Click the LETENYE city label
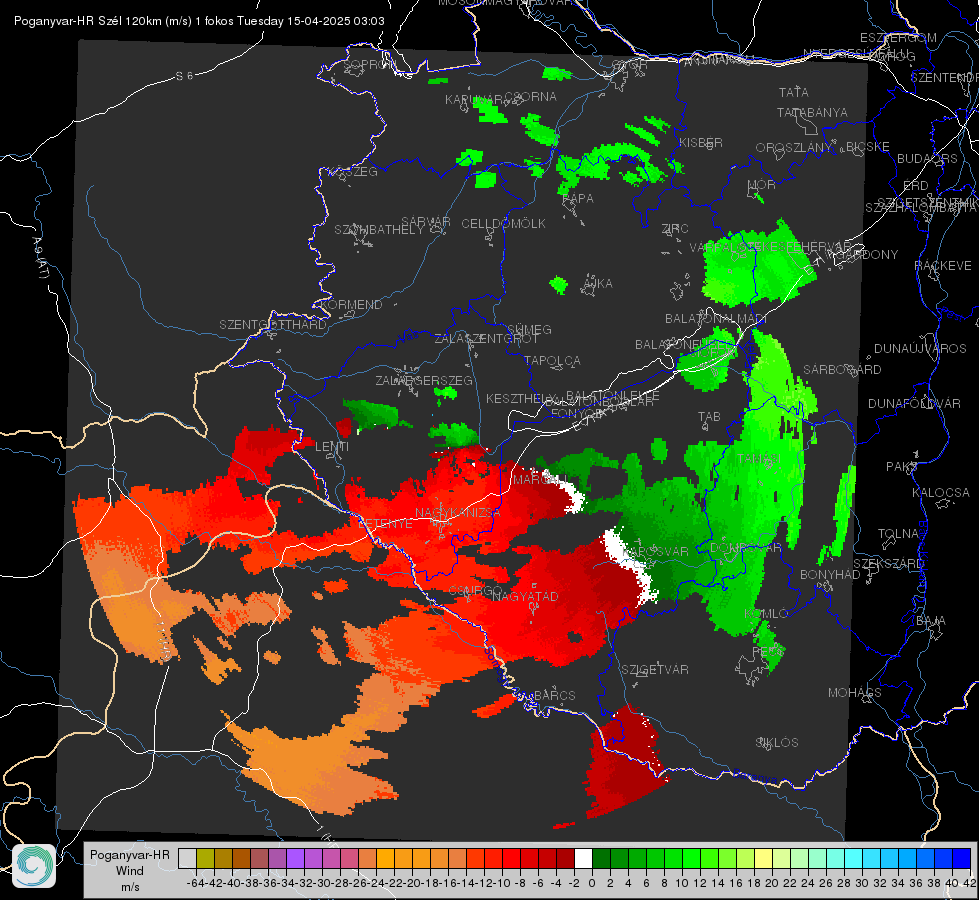The width and height of the screenshot is (979, 900). pos(385,523)
